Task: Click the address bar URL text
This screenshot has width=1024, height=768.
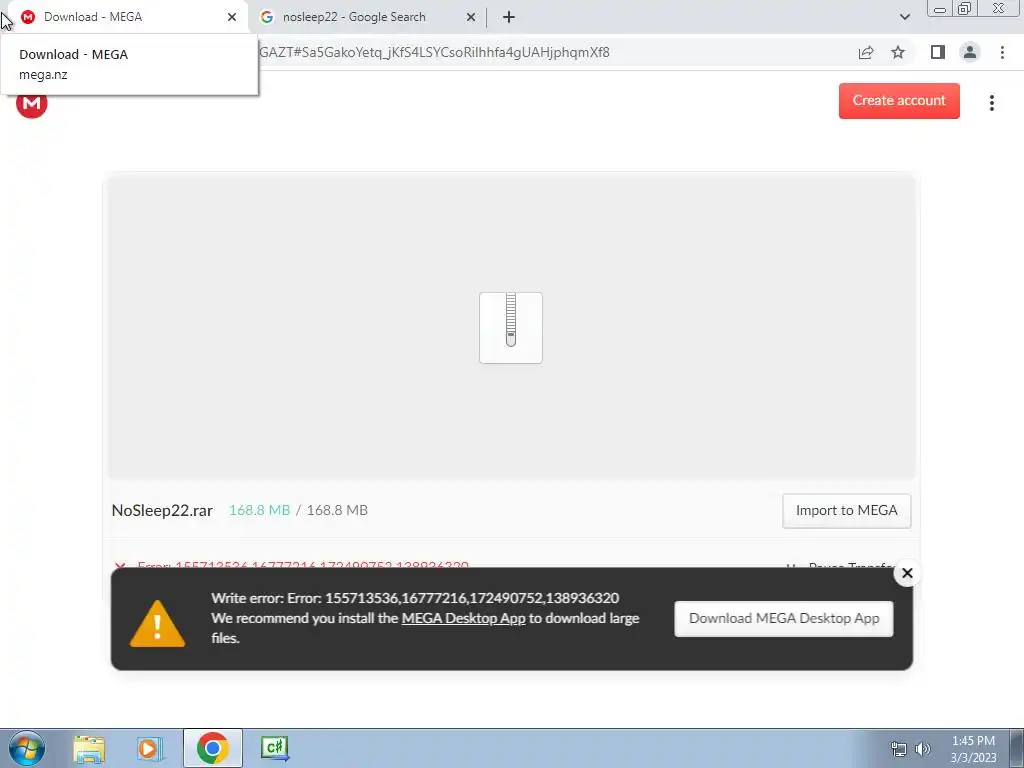Action: (x=434, y=52)
